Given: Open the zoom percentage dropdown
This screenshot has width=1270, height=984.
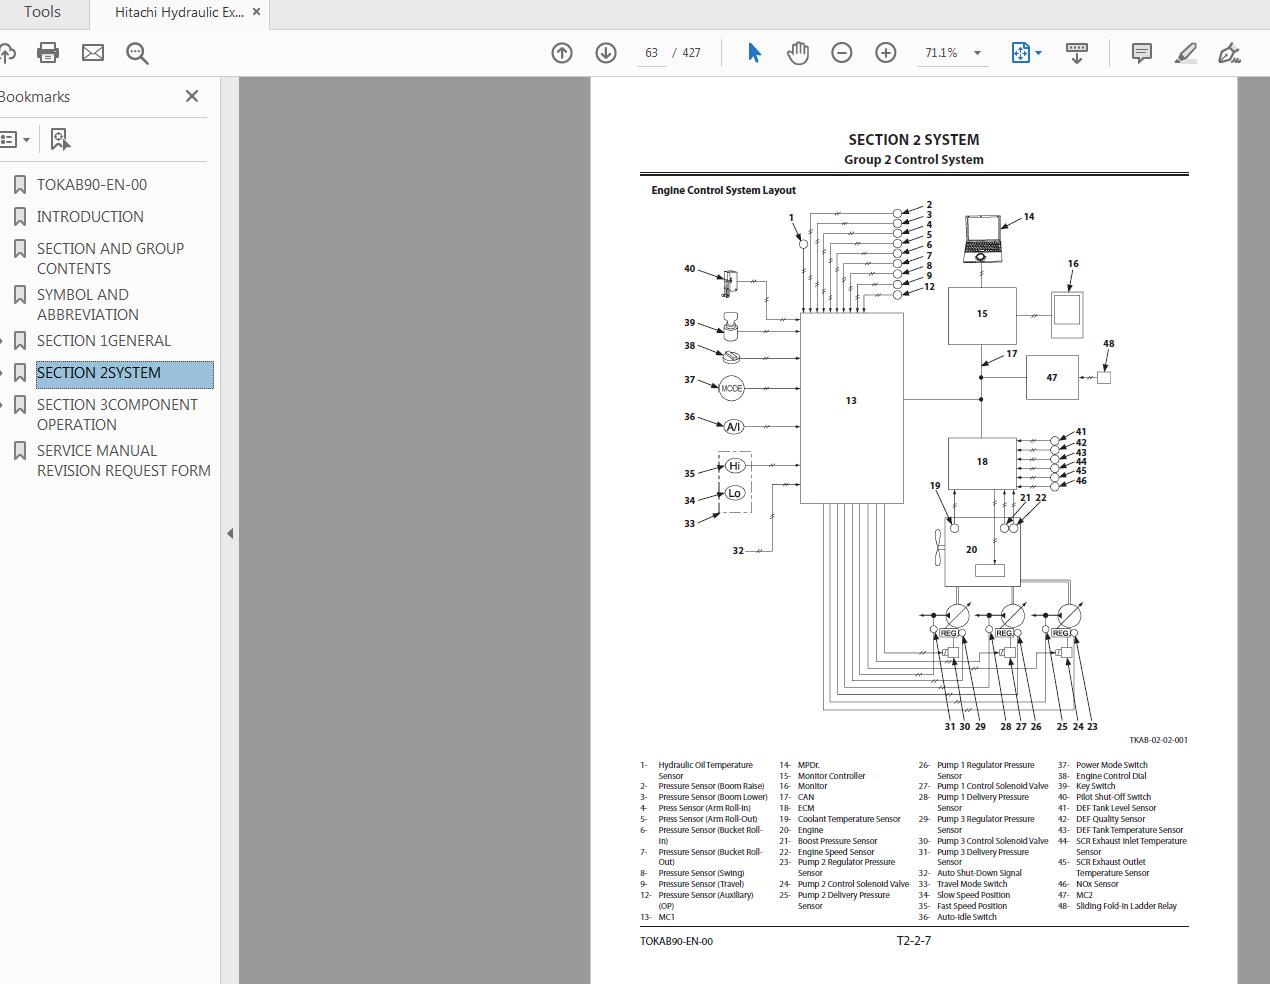Looking at the screenshot, I should [x=977, y=52].
